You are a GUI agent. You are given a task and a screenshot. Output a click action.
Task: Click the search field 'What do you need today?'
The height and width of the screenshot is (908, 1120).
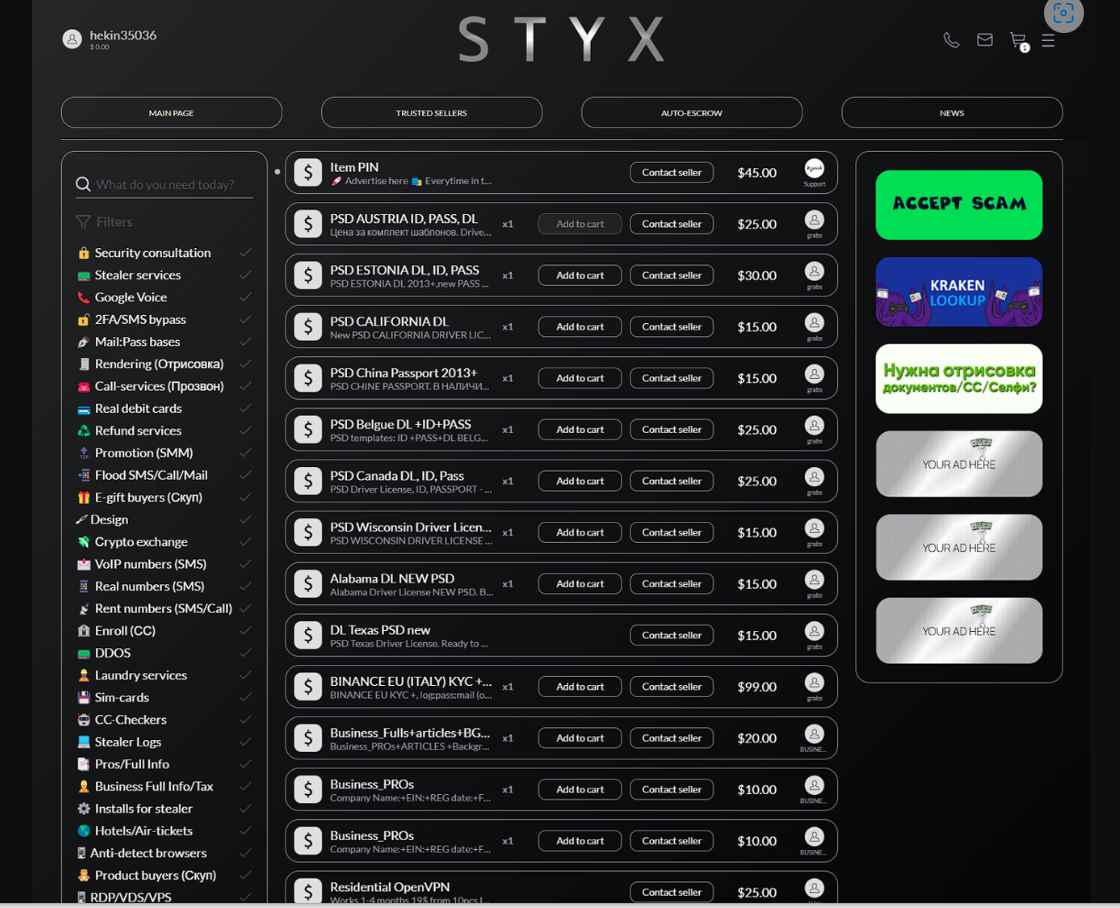165,184
